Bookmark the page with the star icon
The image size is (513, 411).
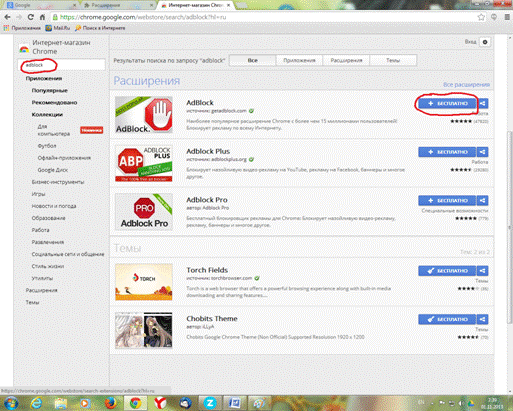point(481,17)
